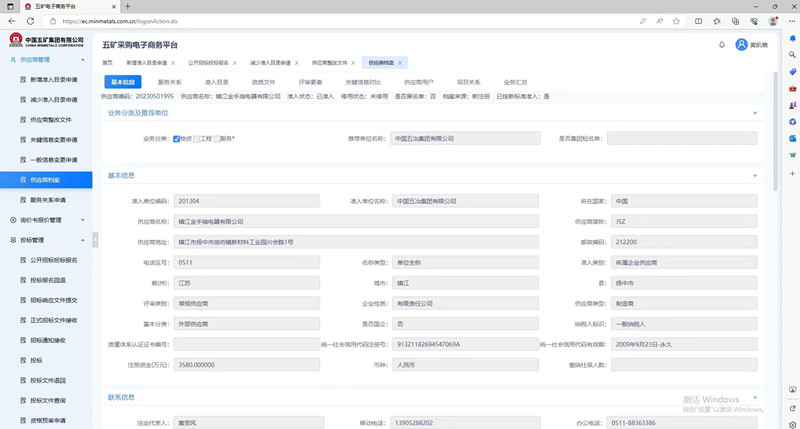Check the 工程 business category checkbox

[197, 139]
